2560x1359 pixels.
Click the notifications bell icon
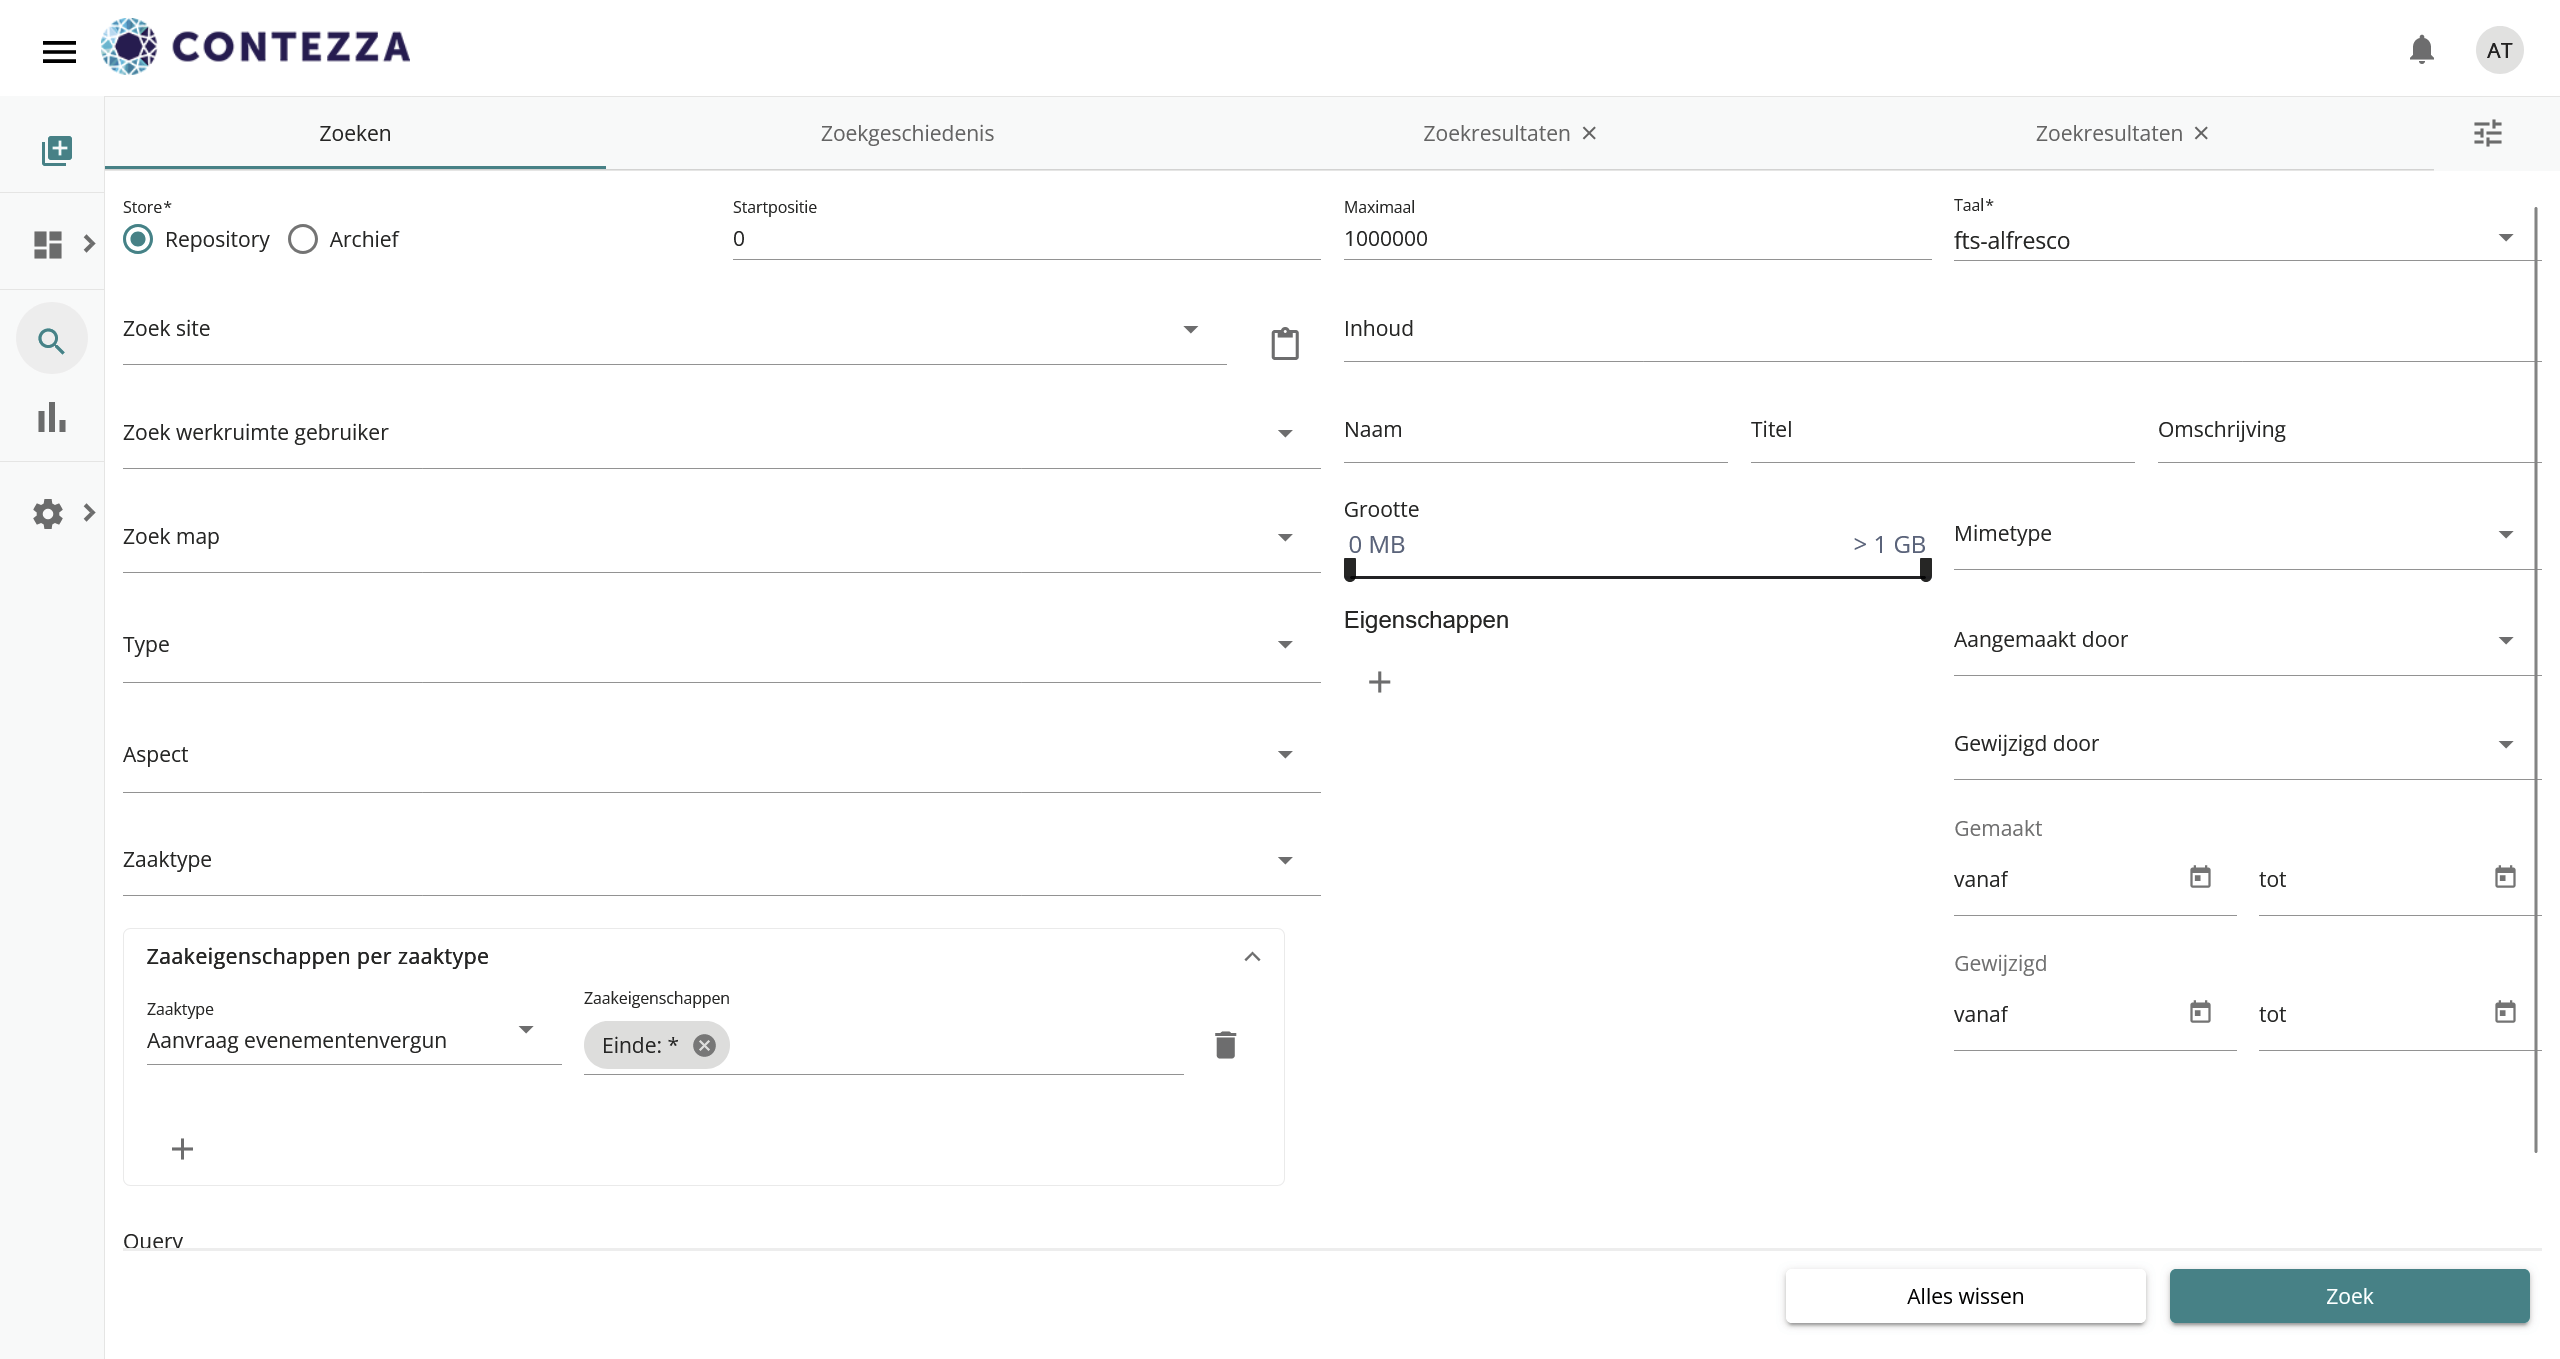(x=2421, y=50)
